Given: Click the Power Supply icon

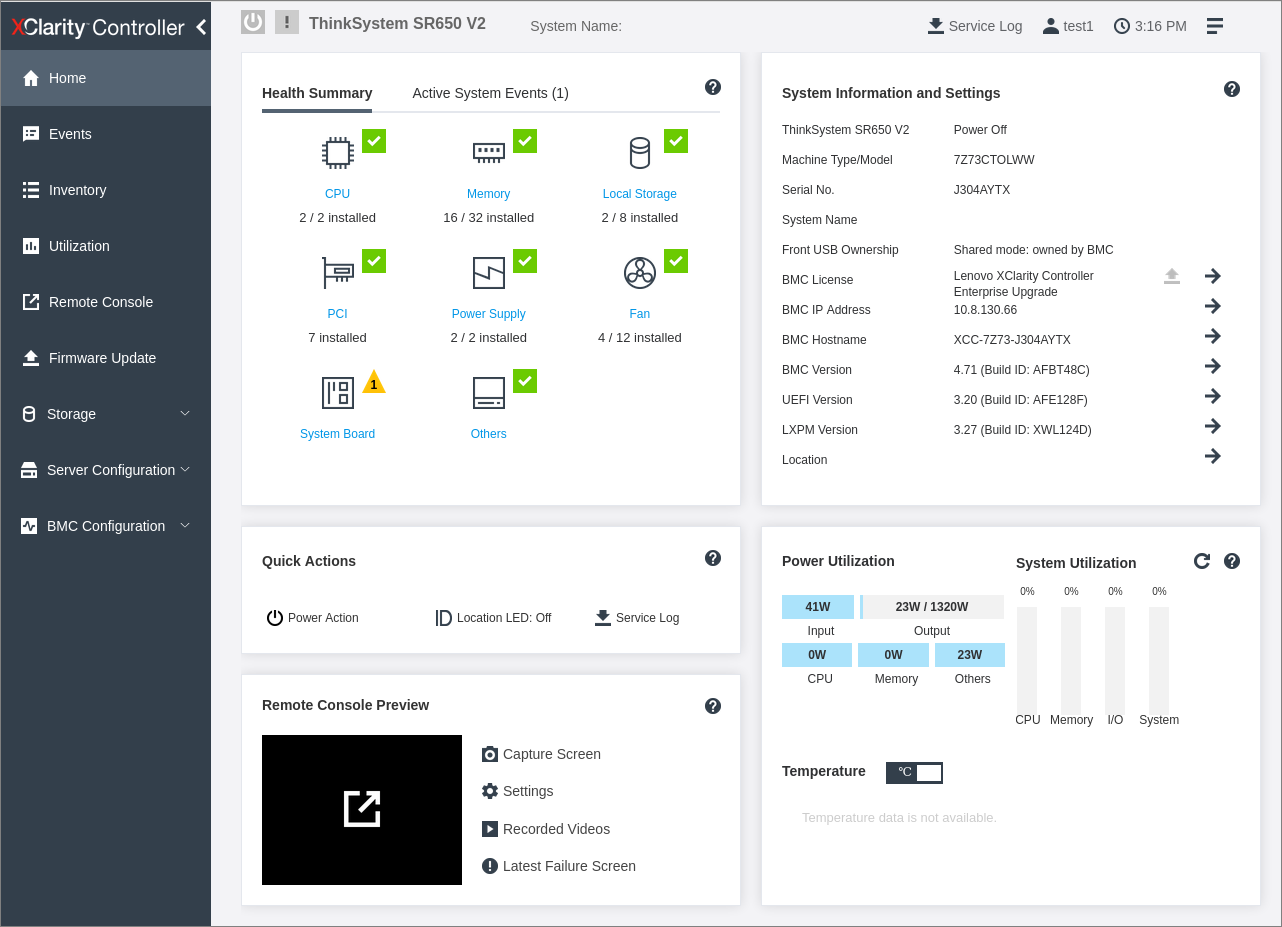Looking at the screenshot, I should click(489, 272).
